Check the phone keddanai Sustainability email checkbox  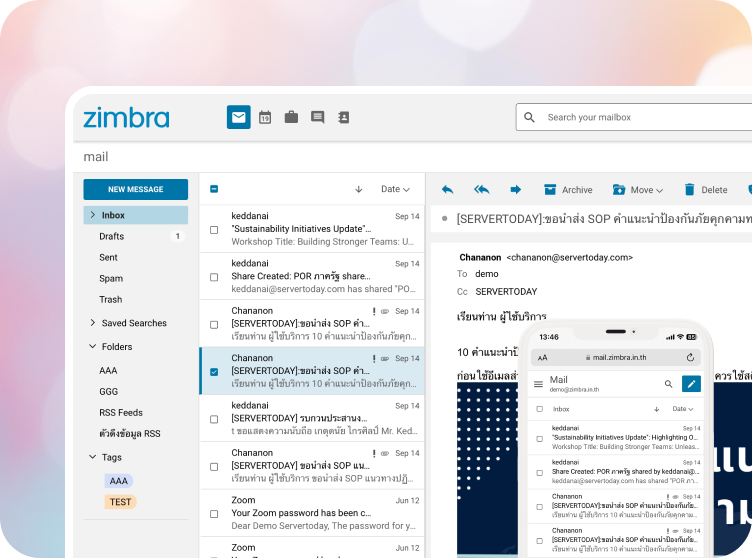(x=540, y=439)
